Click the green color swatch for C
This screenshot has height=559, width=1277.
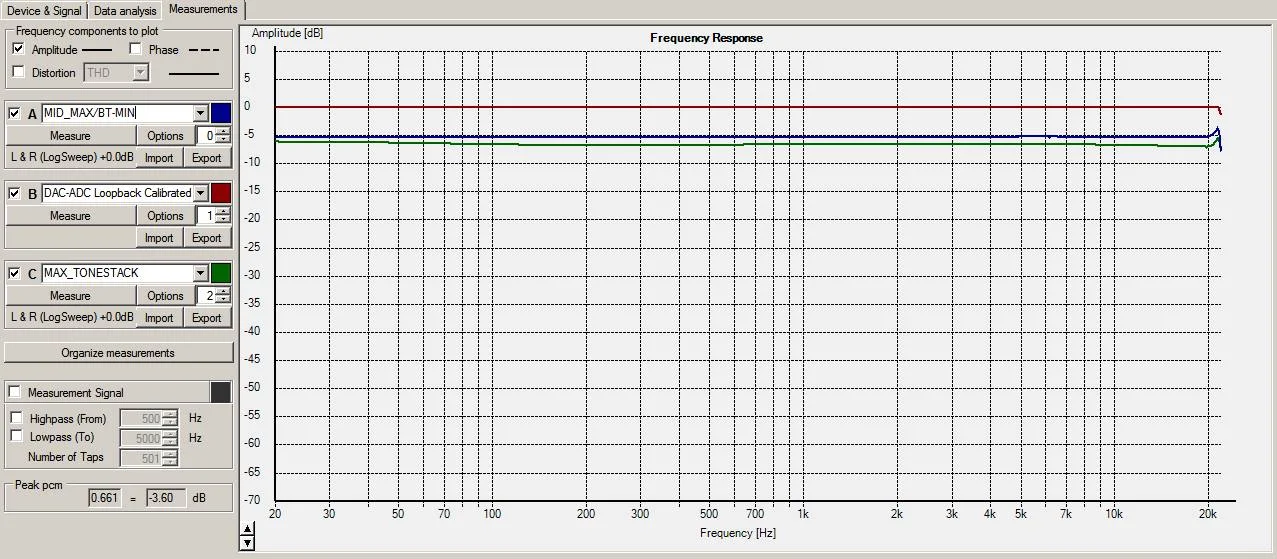pyautogui.click(x=221, y=273)
